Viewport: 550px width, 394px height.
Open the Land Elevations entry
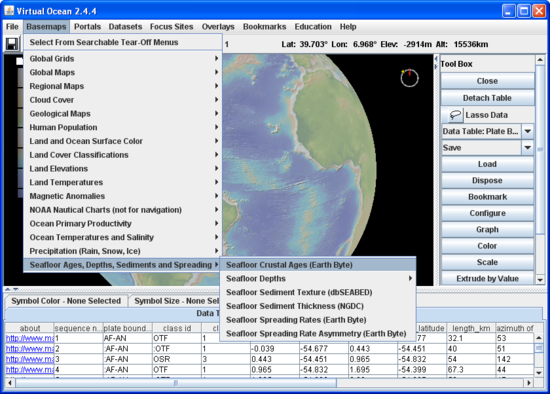point(122,168)
